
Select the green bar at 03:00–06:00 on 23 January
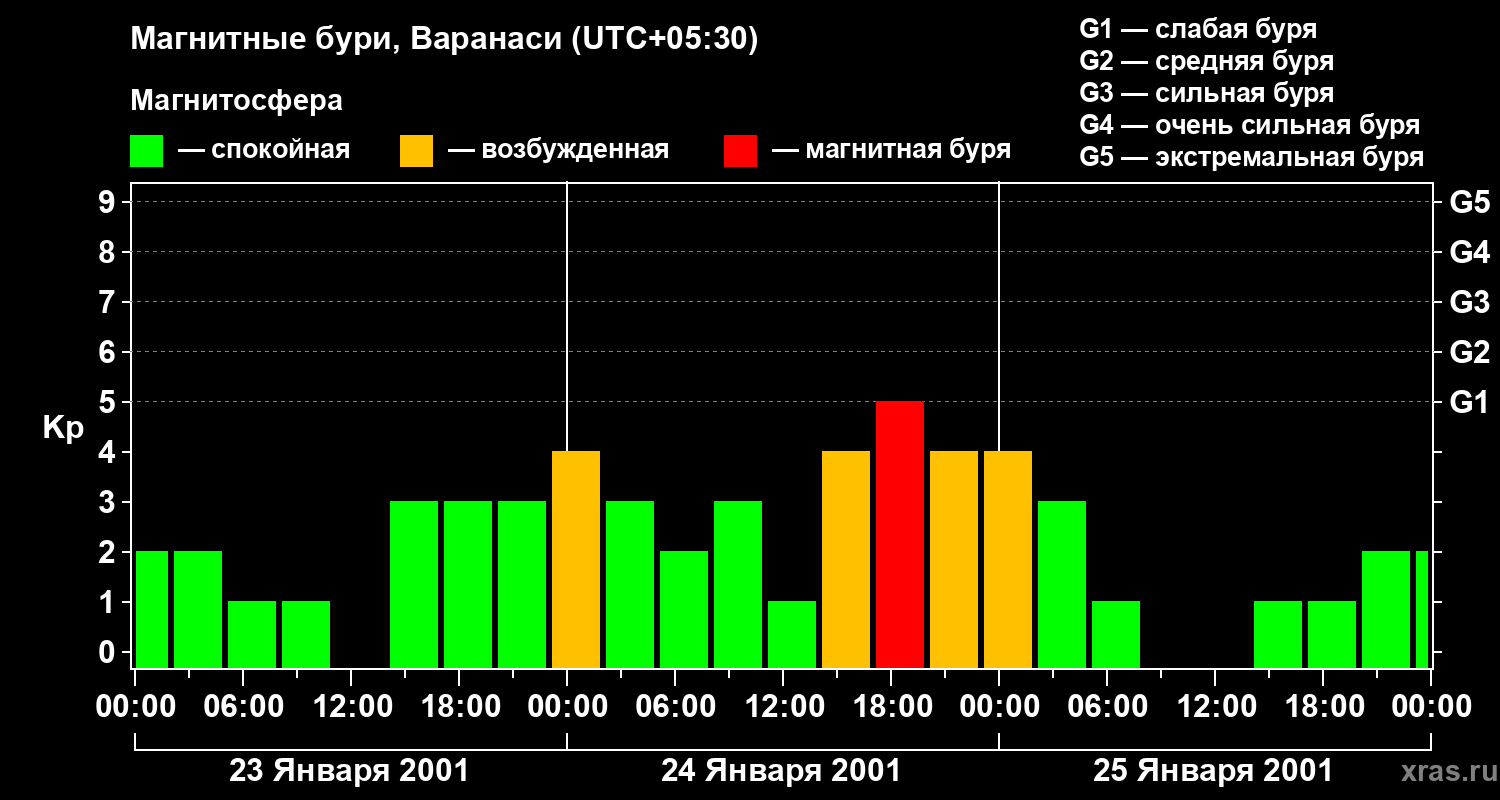pos(198,610)
